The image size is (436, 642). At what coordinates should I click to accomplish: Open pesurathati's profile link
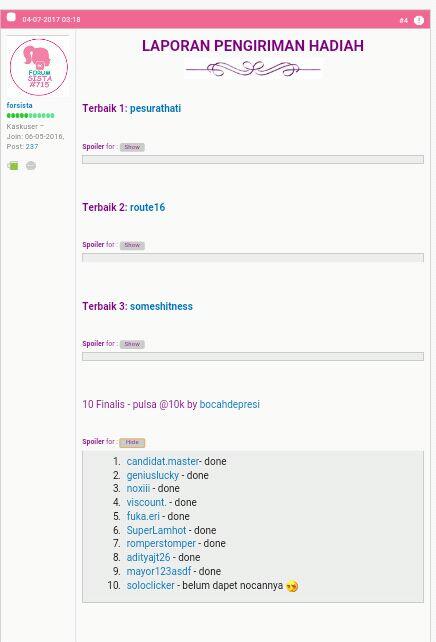coord(155,108)
